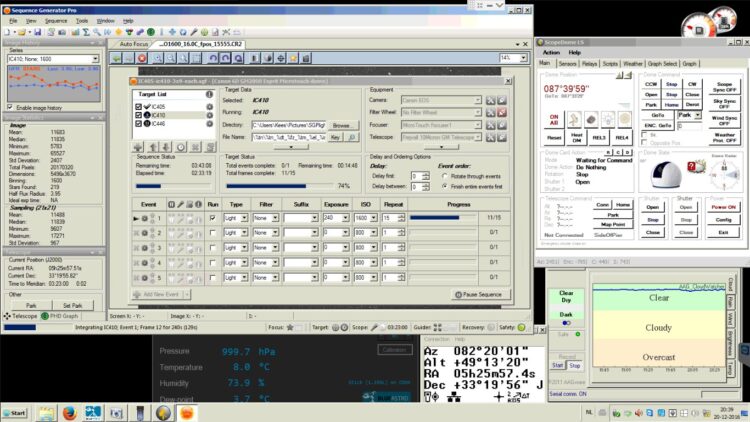Click the Browse button for directory
The image size is (750, 422).
(342, 125)
